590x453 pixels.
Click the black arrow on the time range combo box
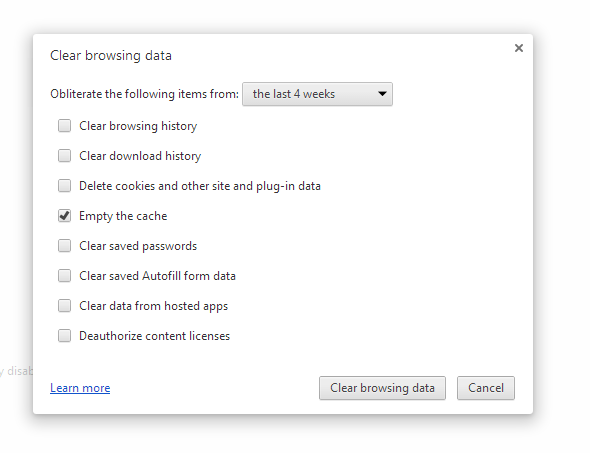click(x=382, y=94)
